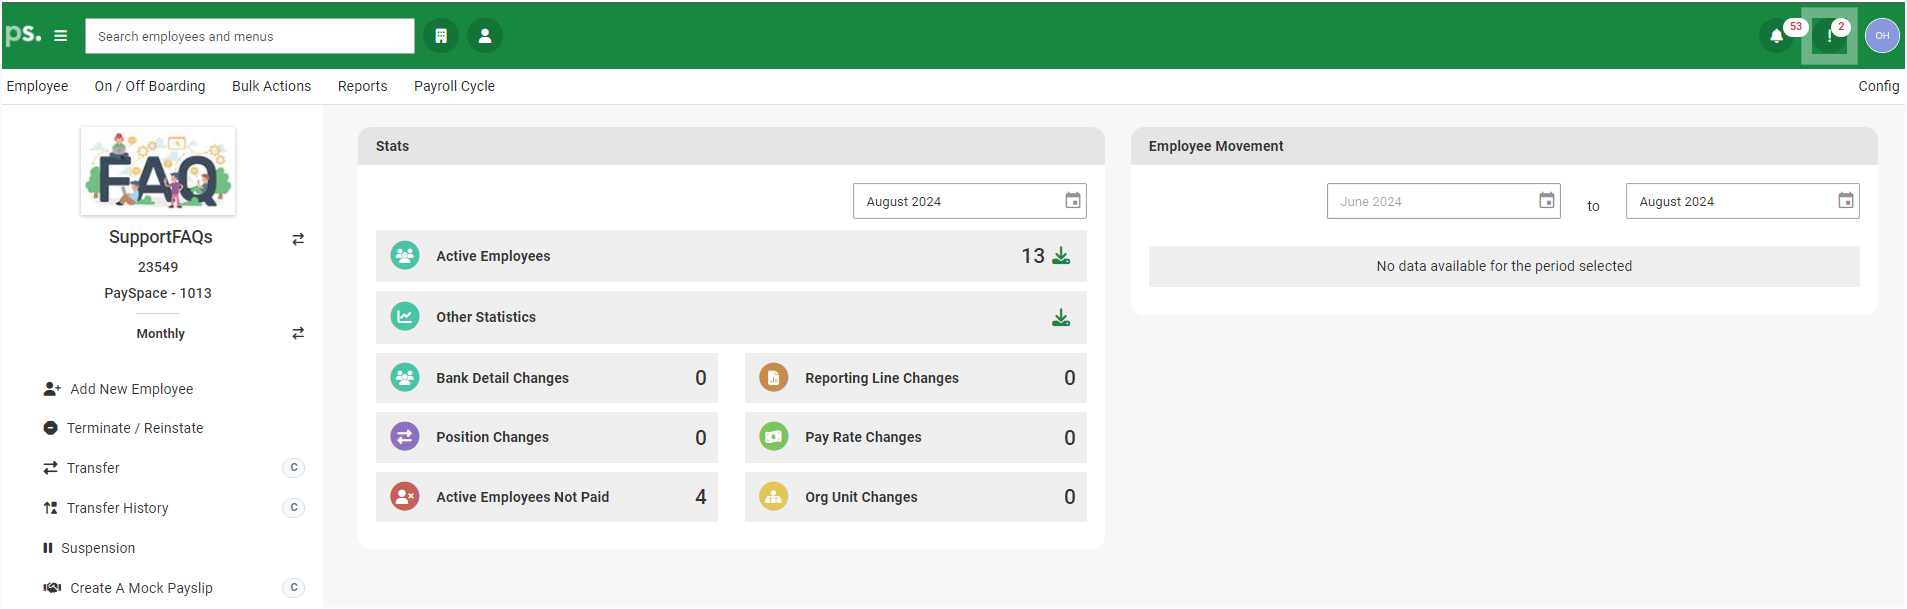Download the Other Statistics report
This screenshot has height=609, width=1907.
1061,318
